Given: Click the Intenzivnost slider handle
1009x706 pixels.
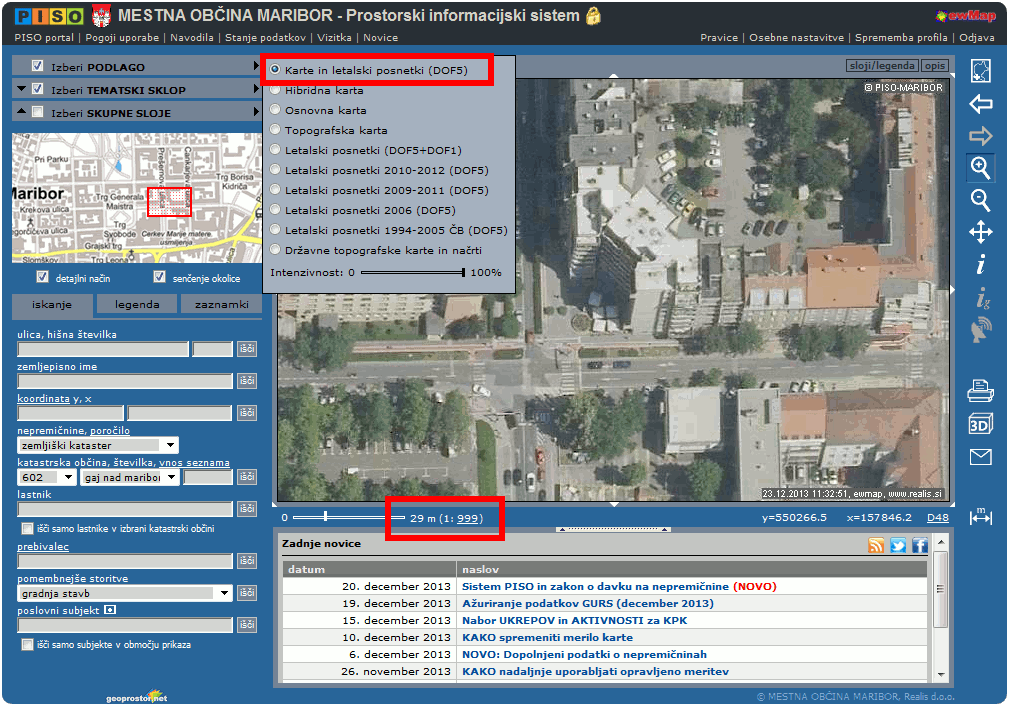Looking at the screenshot, I should (x=464, y=272).
